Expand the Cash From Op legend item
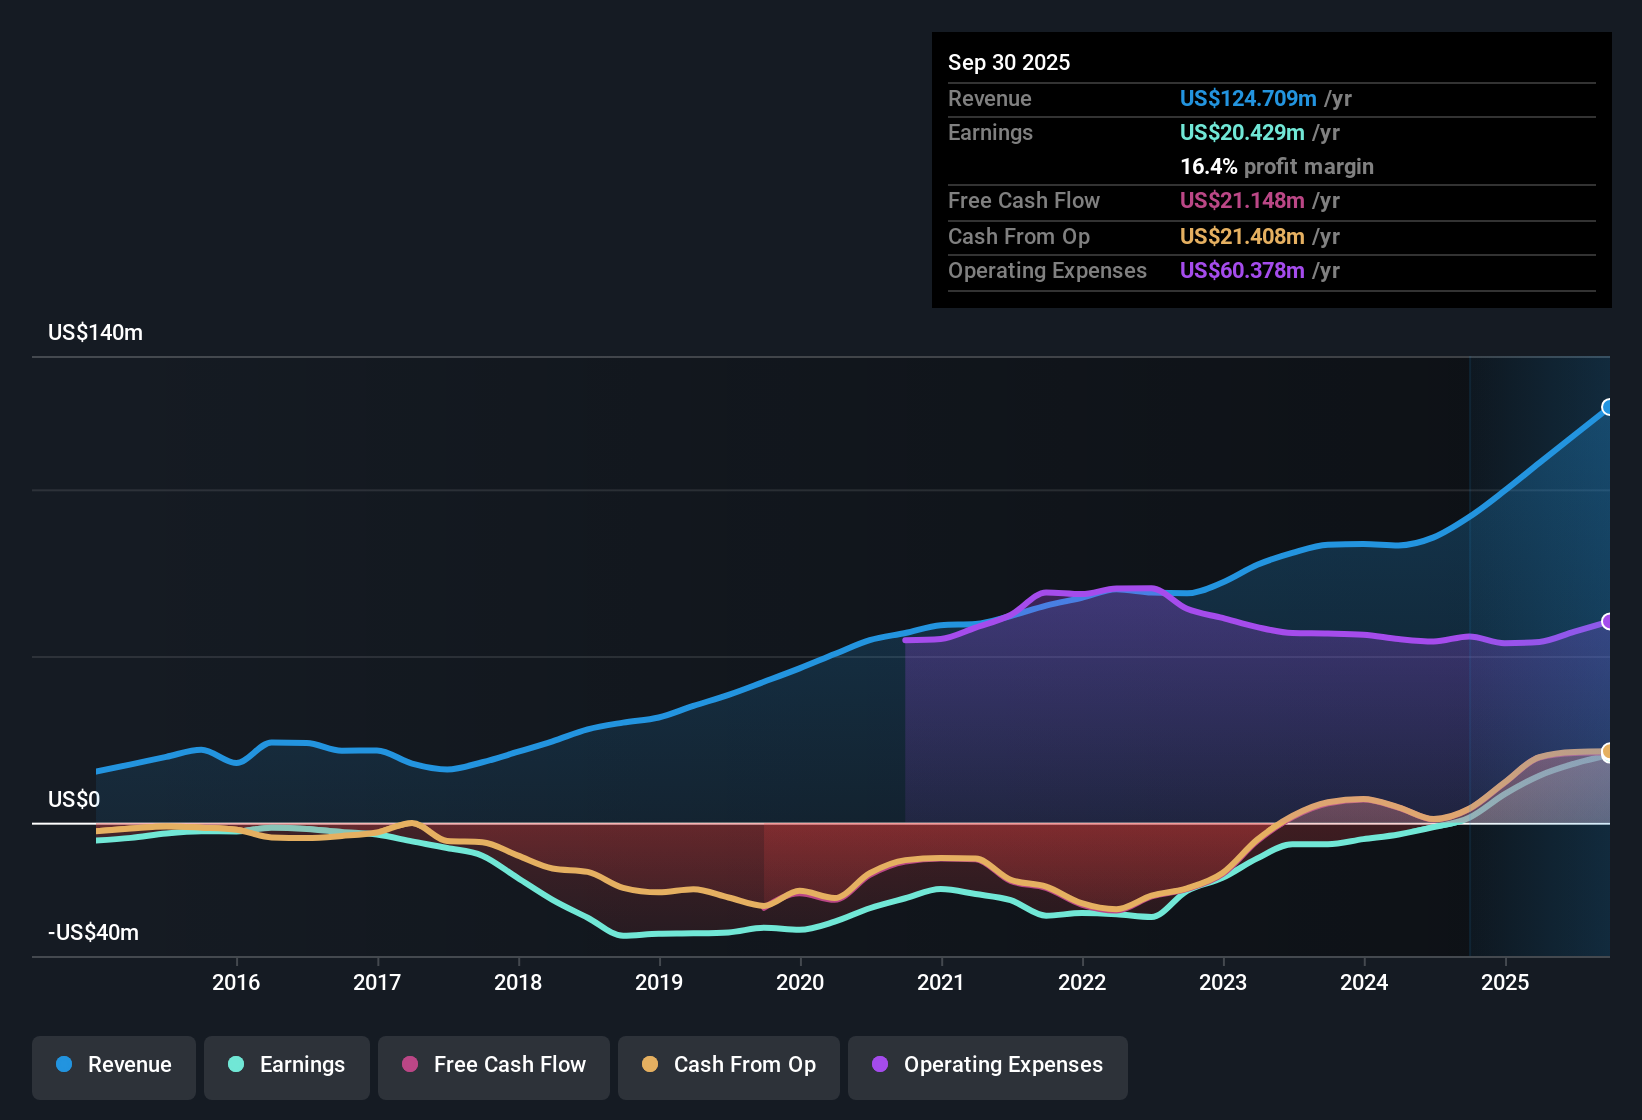This screenshot has width=1642, height=1120. coord(728,1065)
